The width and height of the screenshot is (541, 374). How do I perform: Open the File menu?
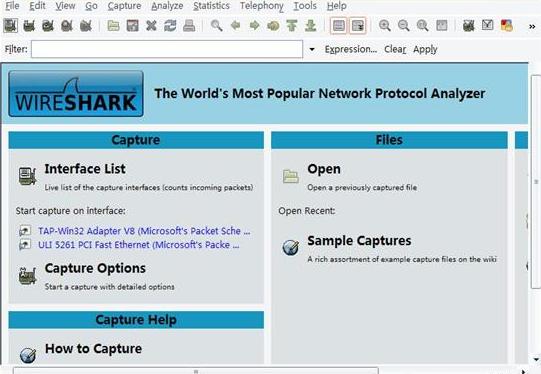[12, 6]
